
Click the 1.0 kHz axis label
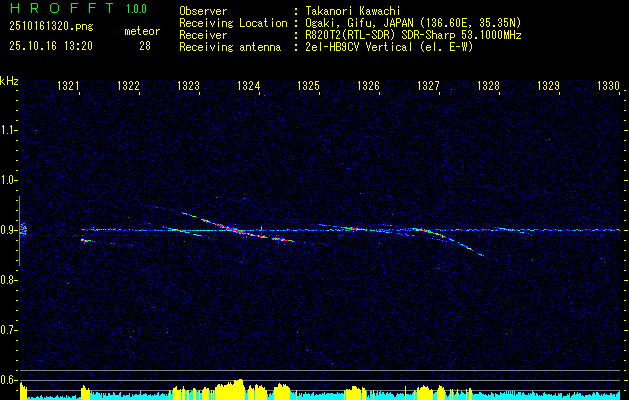pyautogui.click(x=8, y=180)
